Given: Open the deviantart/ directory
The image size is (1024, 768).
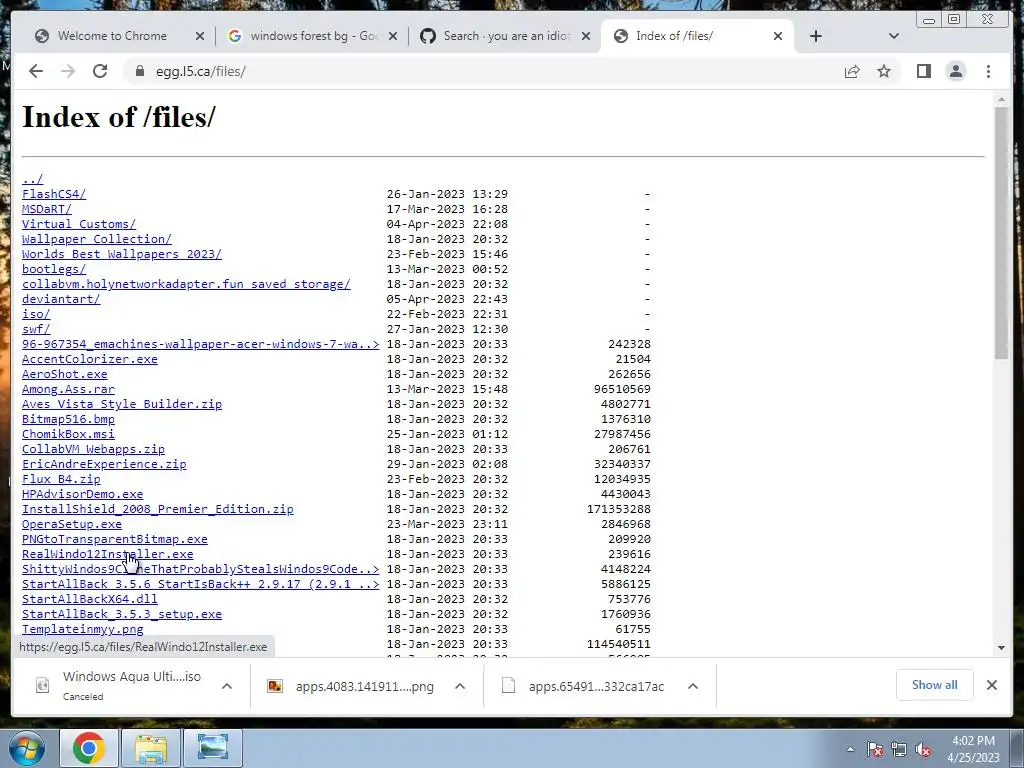Looking at the screenshot, I should point(61,299).
